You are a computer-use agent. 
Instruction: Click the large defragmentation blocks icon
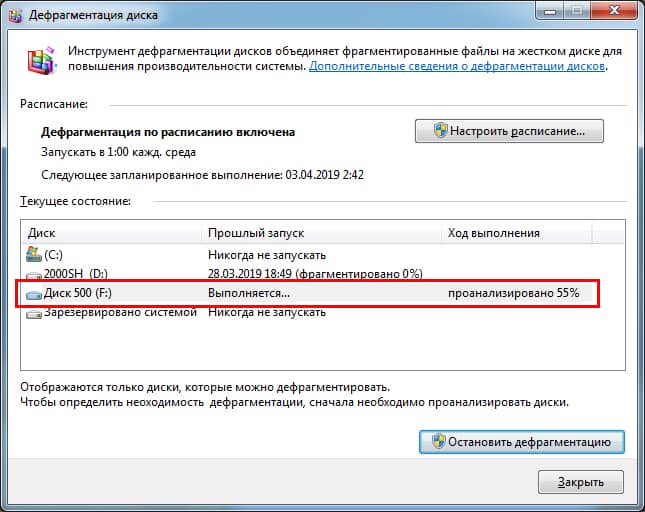tap(42, 60)
